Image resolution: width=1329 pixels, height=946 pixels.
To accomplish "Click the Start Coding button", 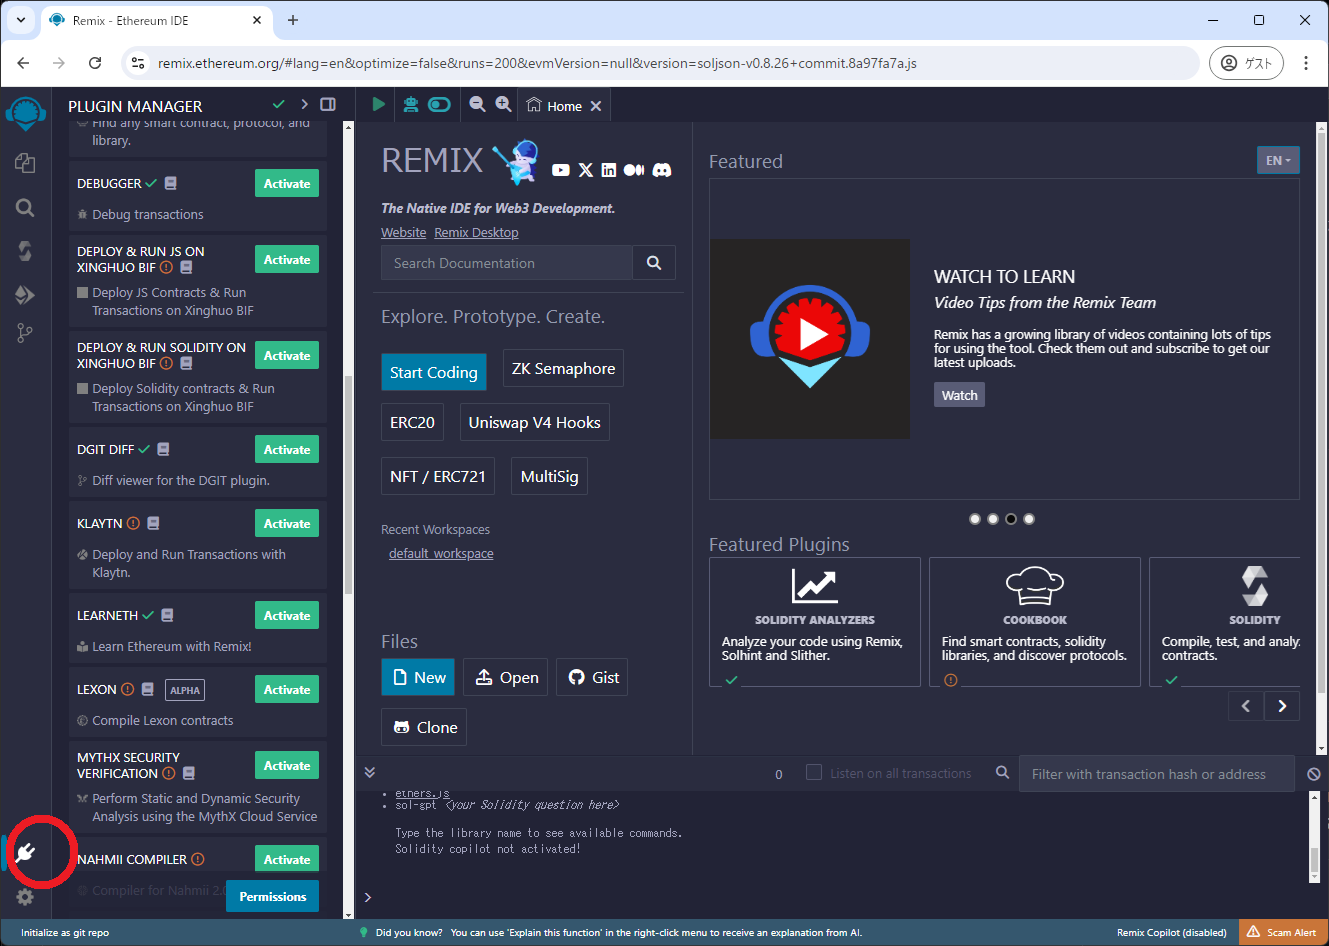I will point(433,372).
